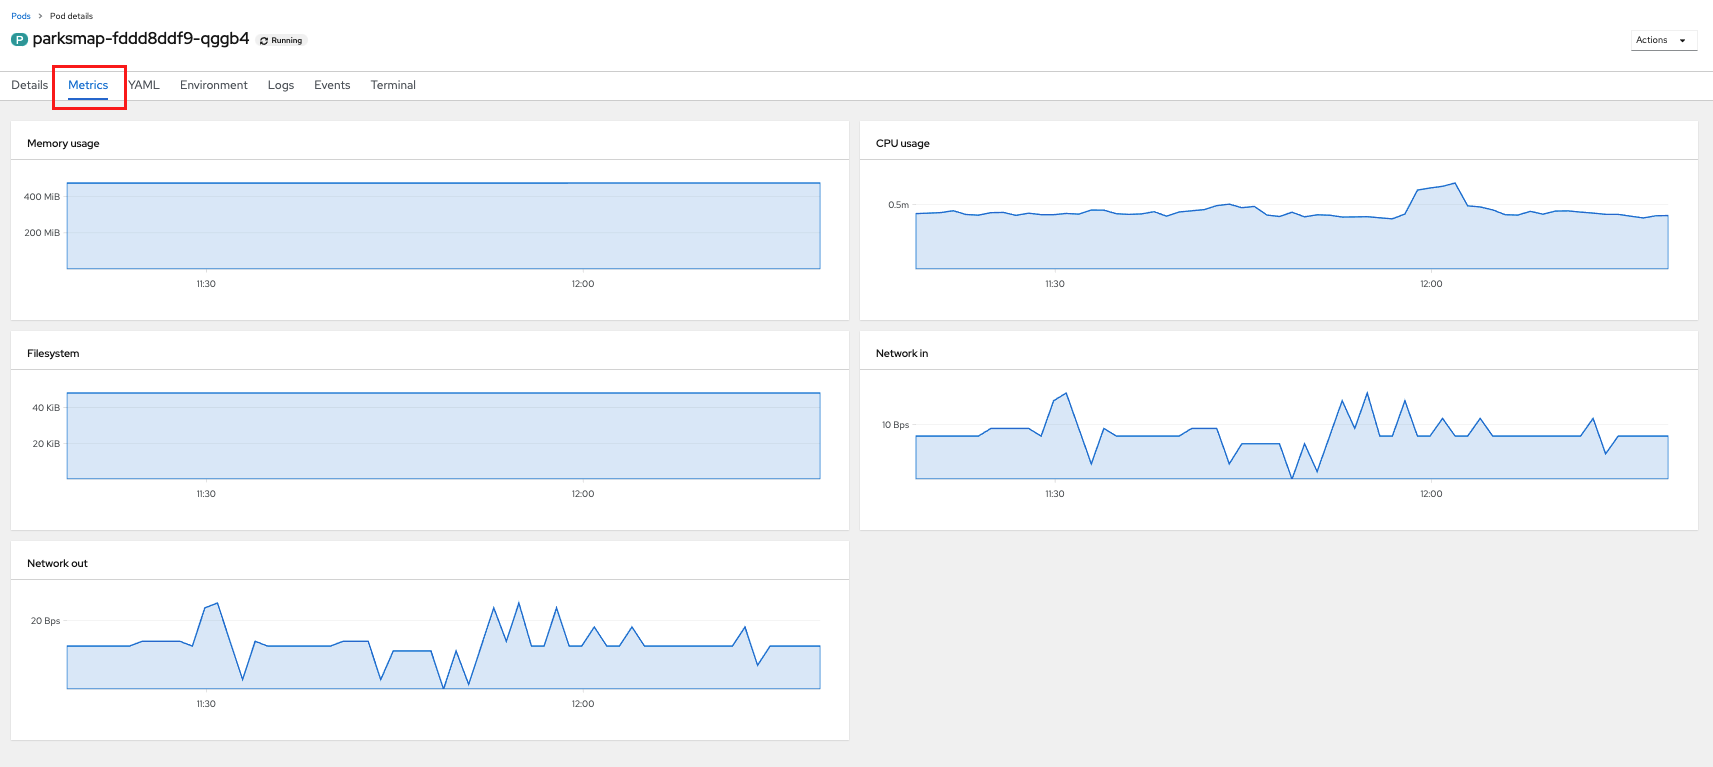
Task: View the Logs tab
Action: [x=280, y=85]
